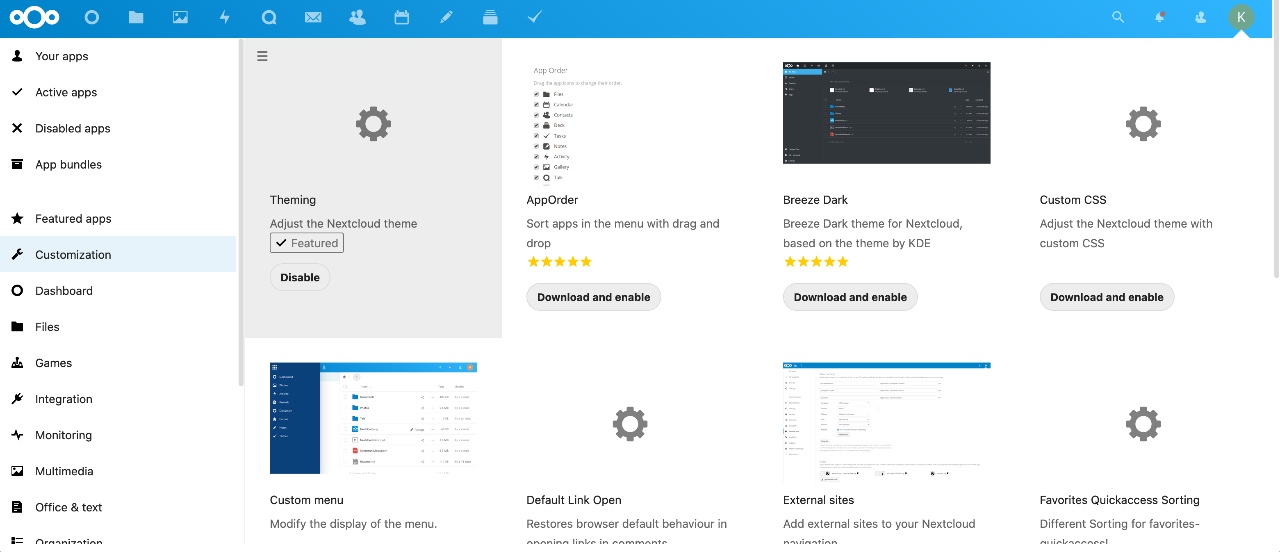Select Disabled apps in sidebar
The height and width of the screenshot is (552, 1280).
point(118,128)
